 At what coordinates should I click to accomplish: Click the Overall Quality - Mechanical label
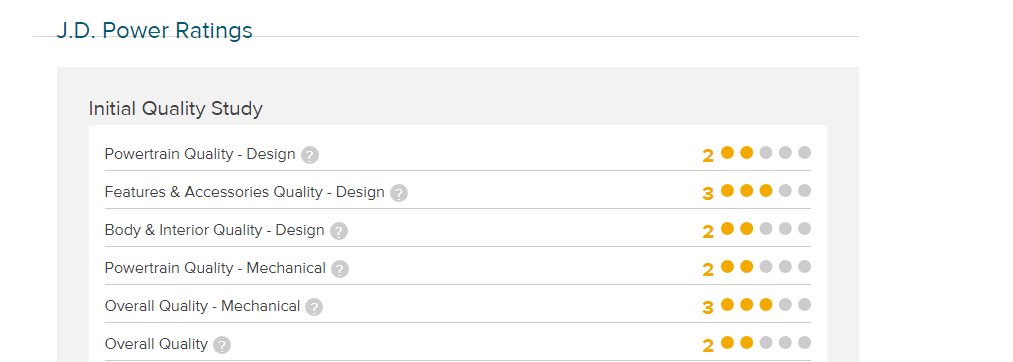point(202,306)
